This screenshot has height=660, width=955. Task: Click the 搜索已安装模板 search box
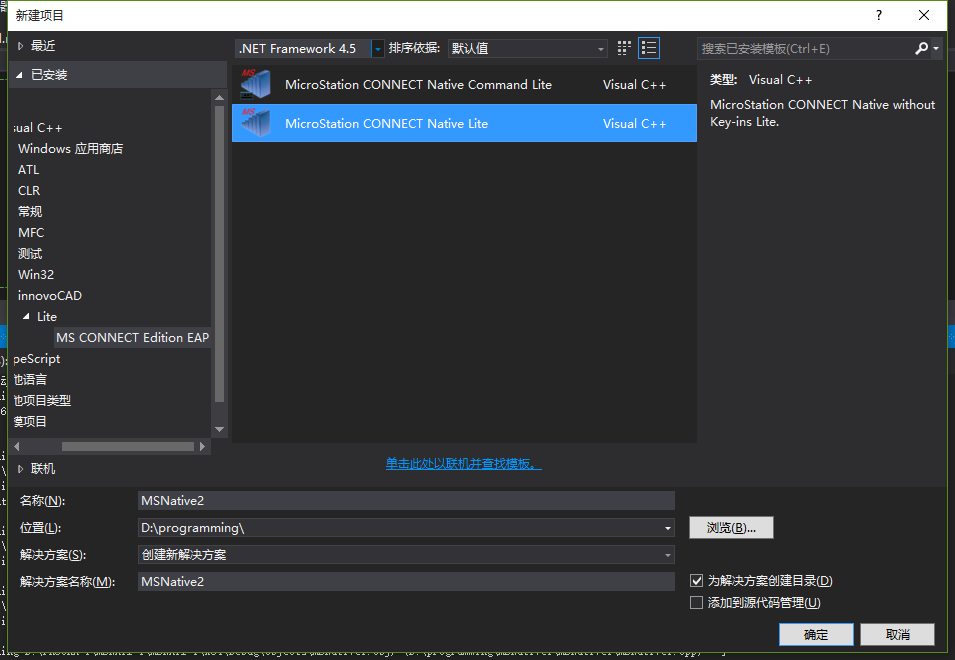tap(805, 48)
